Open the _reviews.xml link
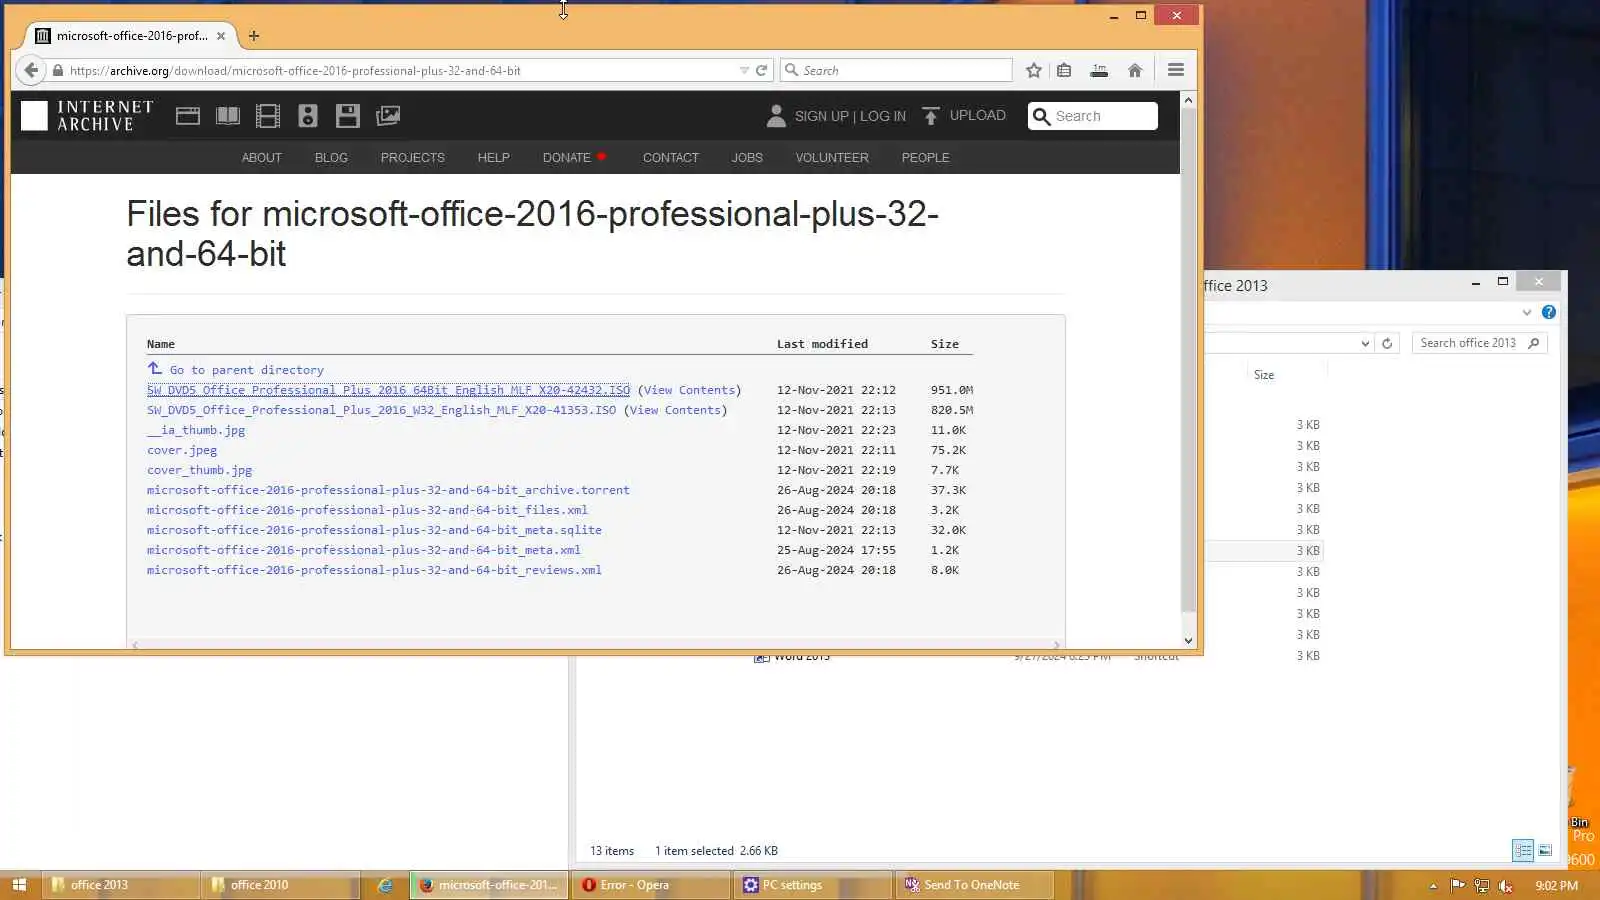 pyautogui.click(x=374, y=570)
